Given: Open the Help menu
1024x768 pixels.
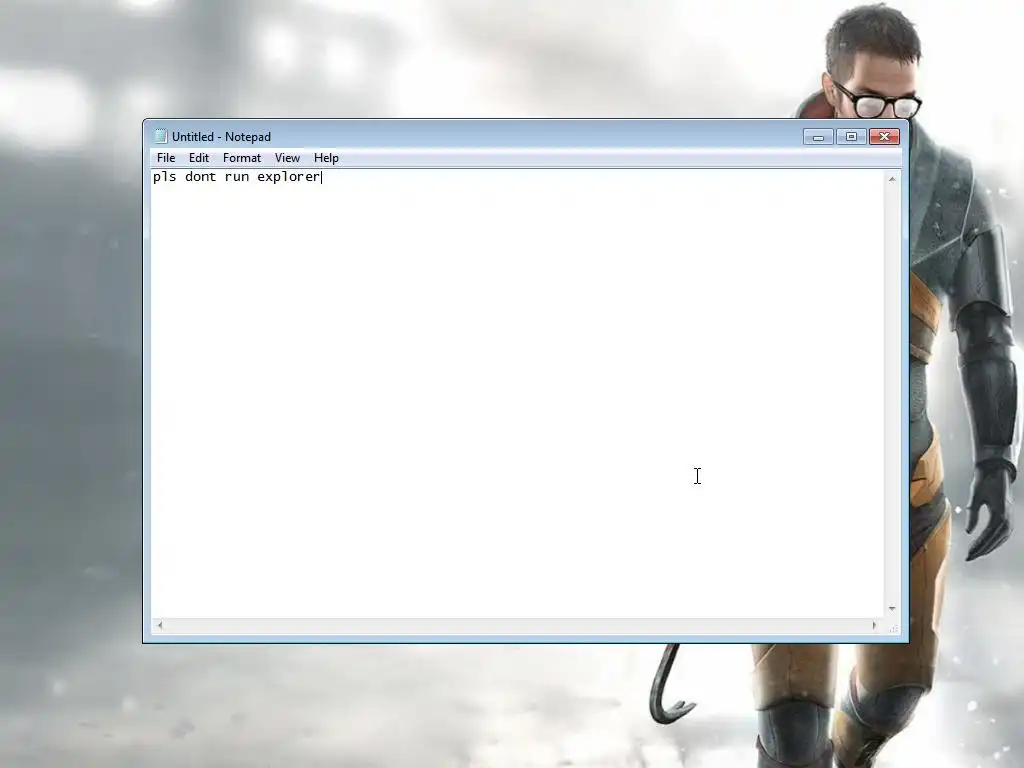Looking at the screenshot, I should (x=326, y=158).
